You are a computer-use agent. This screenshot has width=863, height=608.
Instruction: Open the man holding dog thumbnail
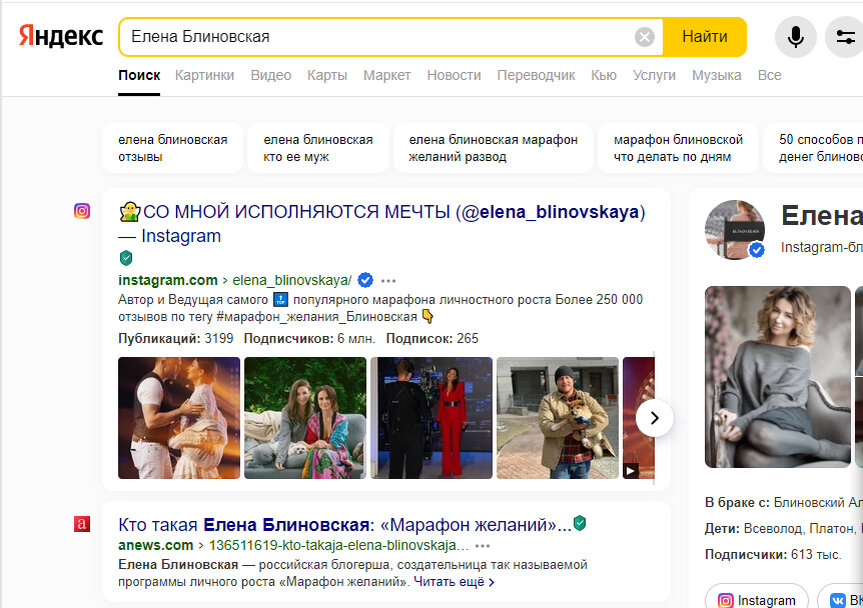click(558, 418)
